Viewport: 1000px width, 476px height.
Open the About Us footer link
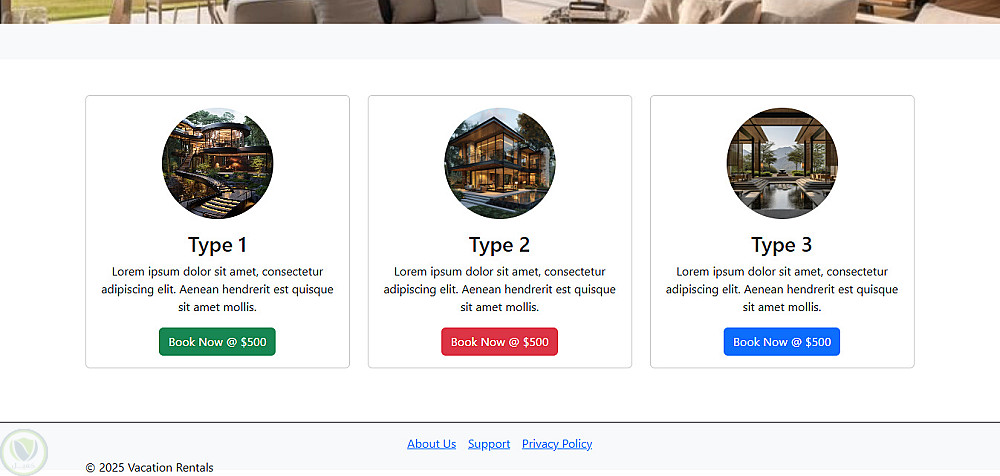(x=431, y=444)
